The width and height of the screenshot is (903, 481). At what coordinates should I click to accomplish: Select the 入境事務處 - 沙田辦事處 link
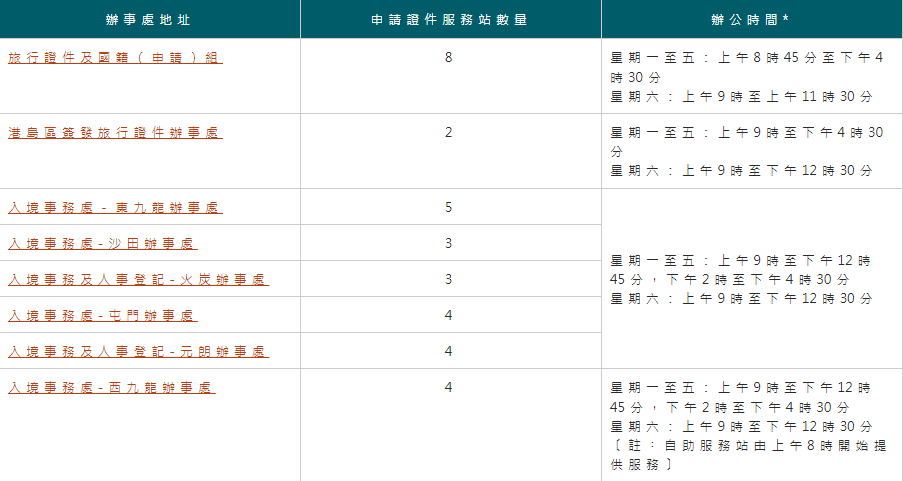coord(102,244)
